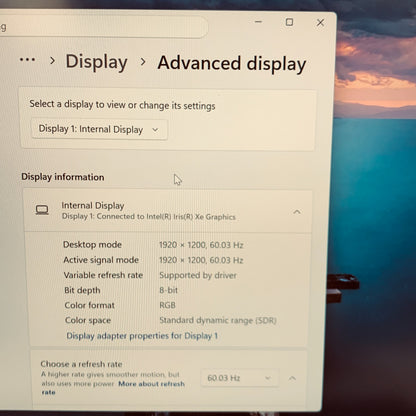
Task: Maximize the Settings window
Action: tap(289, 22)
